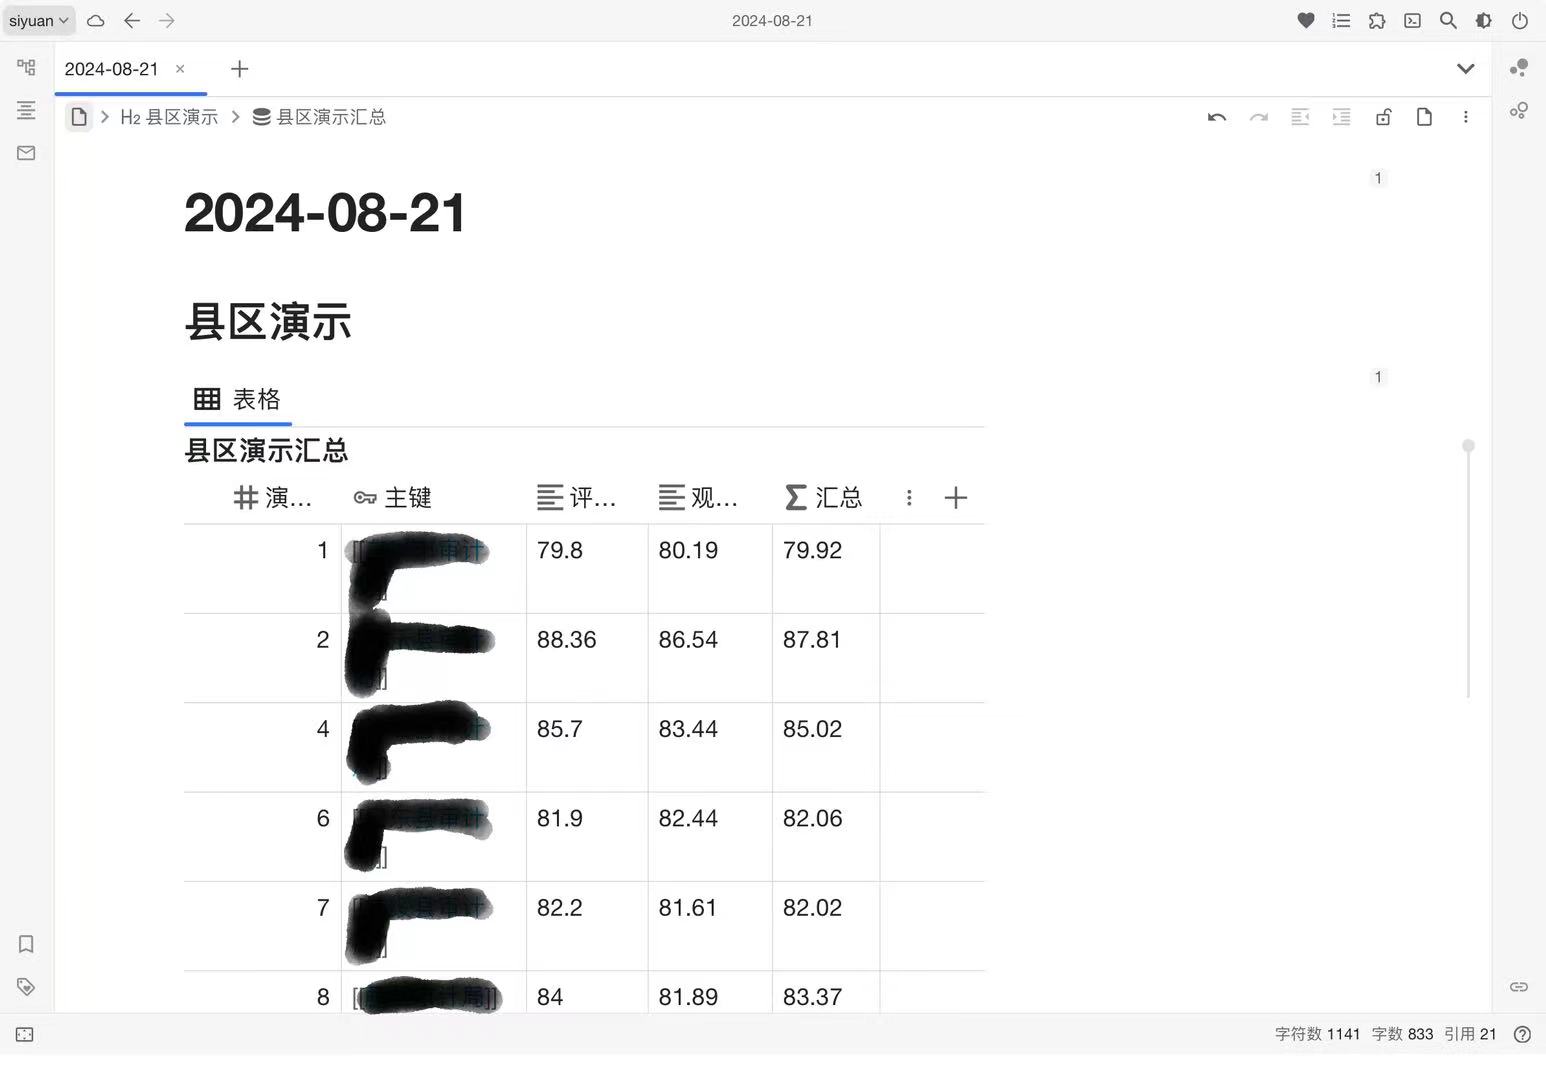Image resolution: width=1546 pixels, height=1080 pixels.
Task: Click the cell with value 79.92
Action: pyautogui.click(x=826, y=568)
